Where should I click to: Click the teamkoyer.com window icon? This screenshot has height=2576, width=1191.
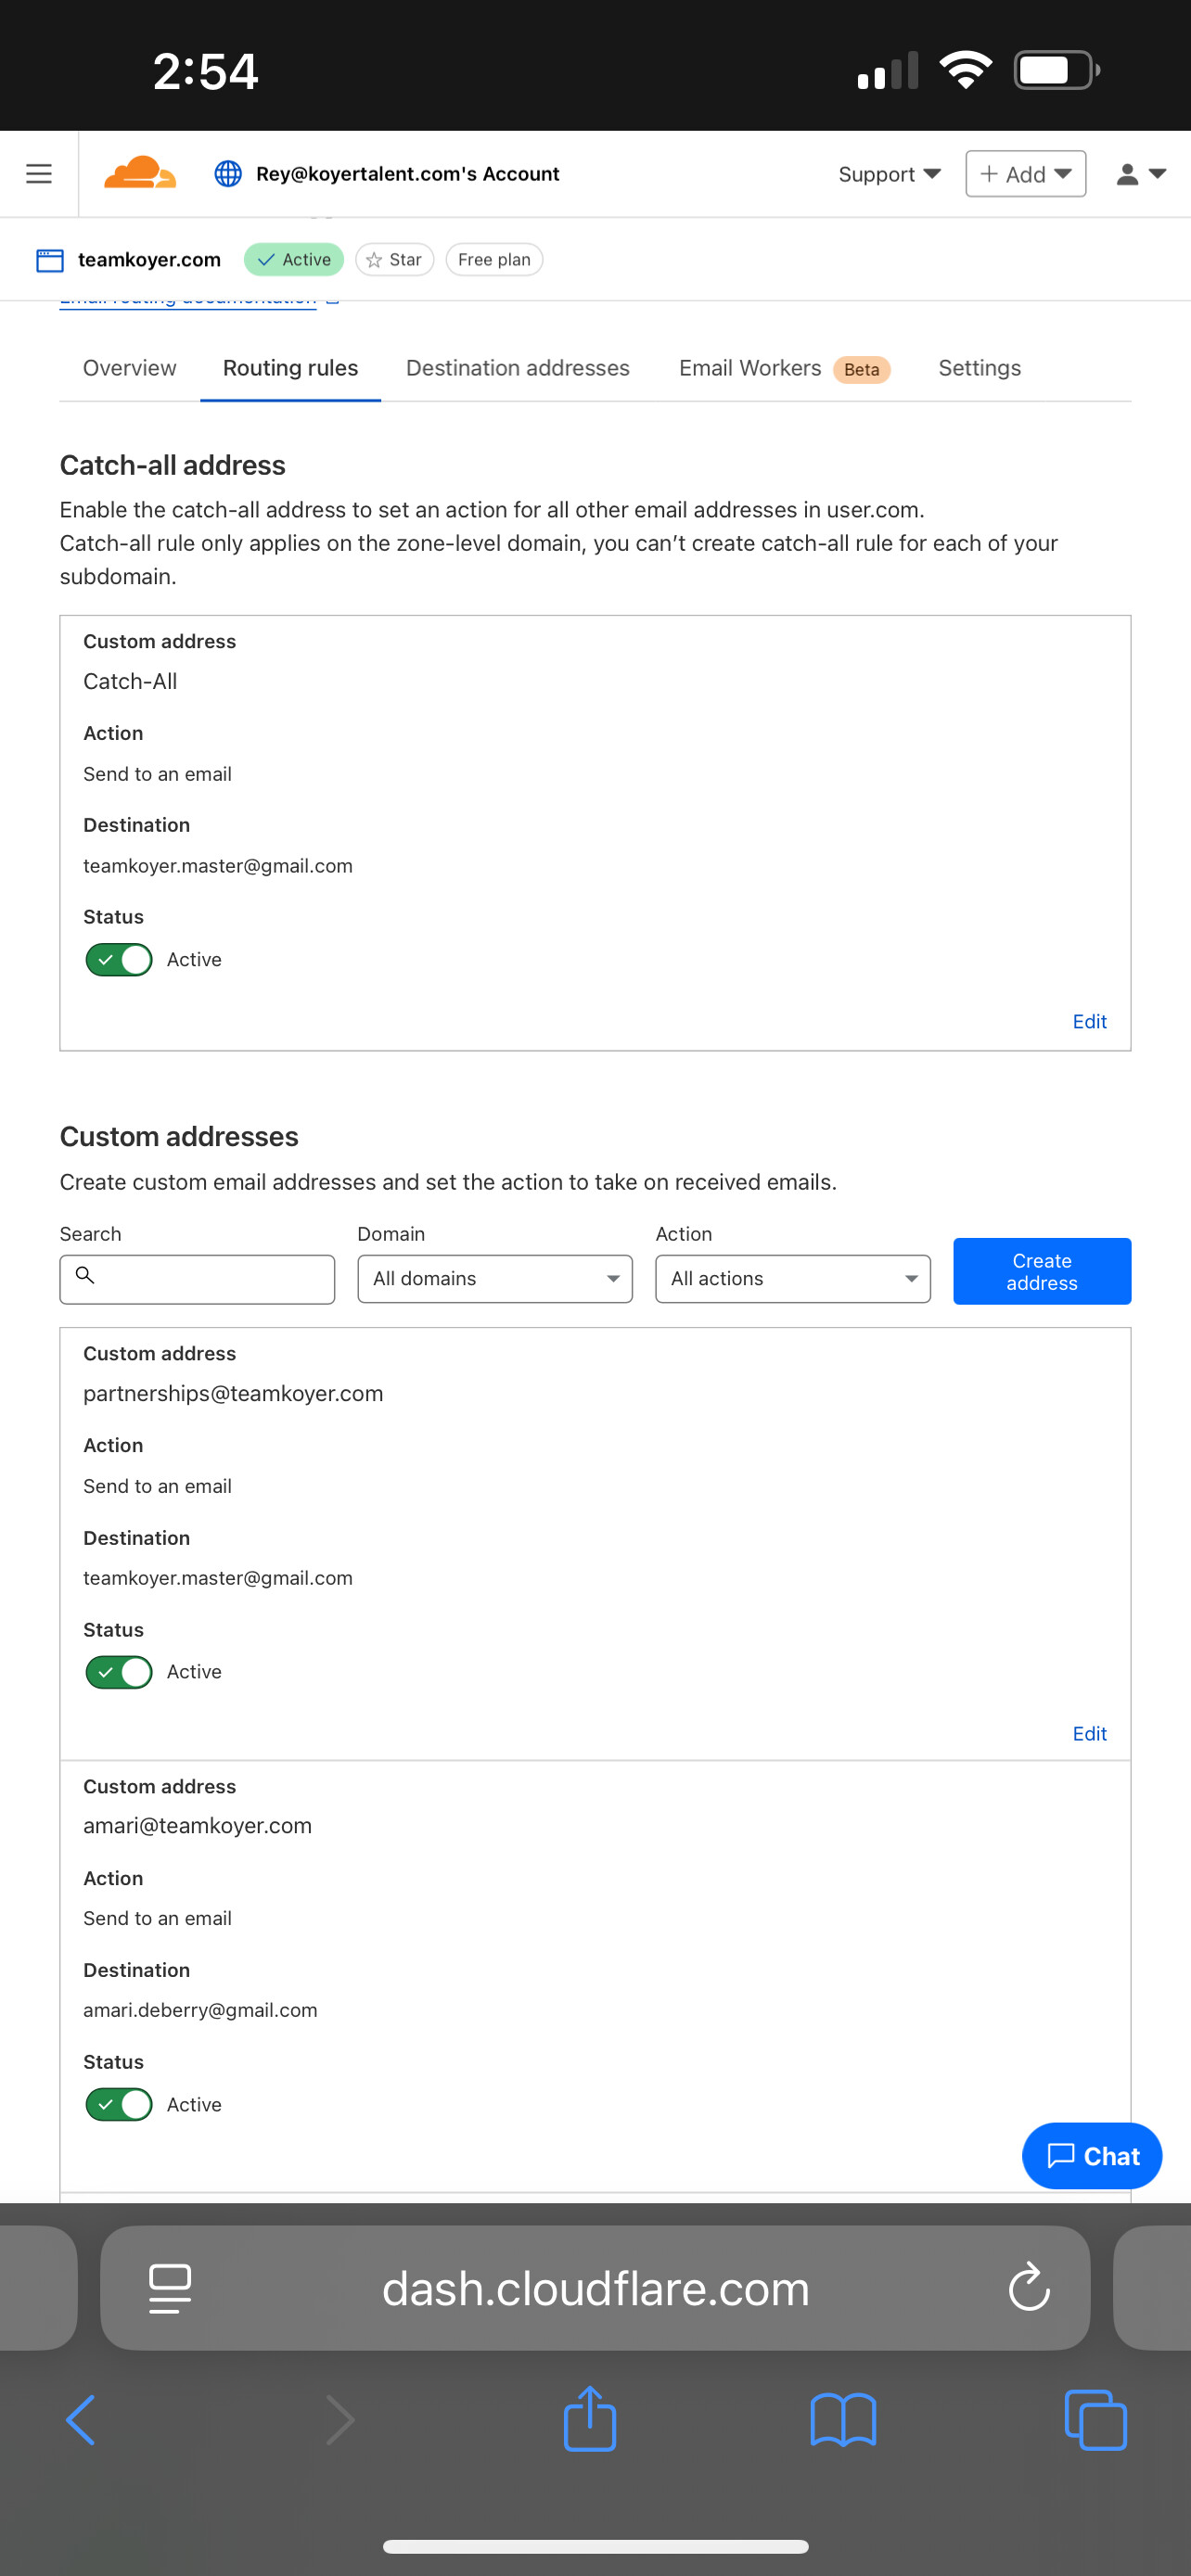50,260
